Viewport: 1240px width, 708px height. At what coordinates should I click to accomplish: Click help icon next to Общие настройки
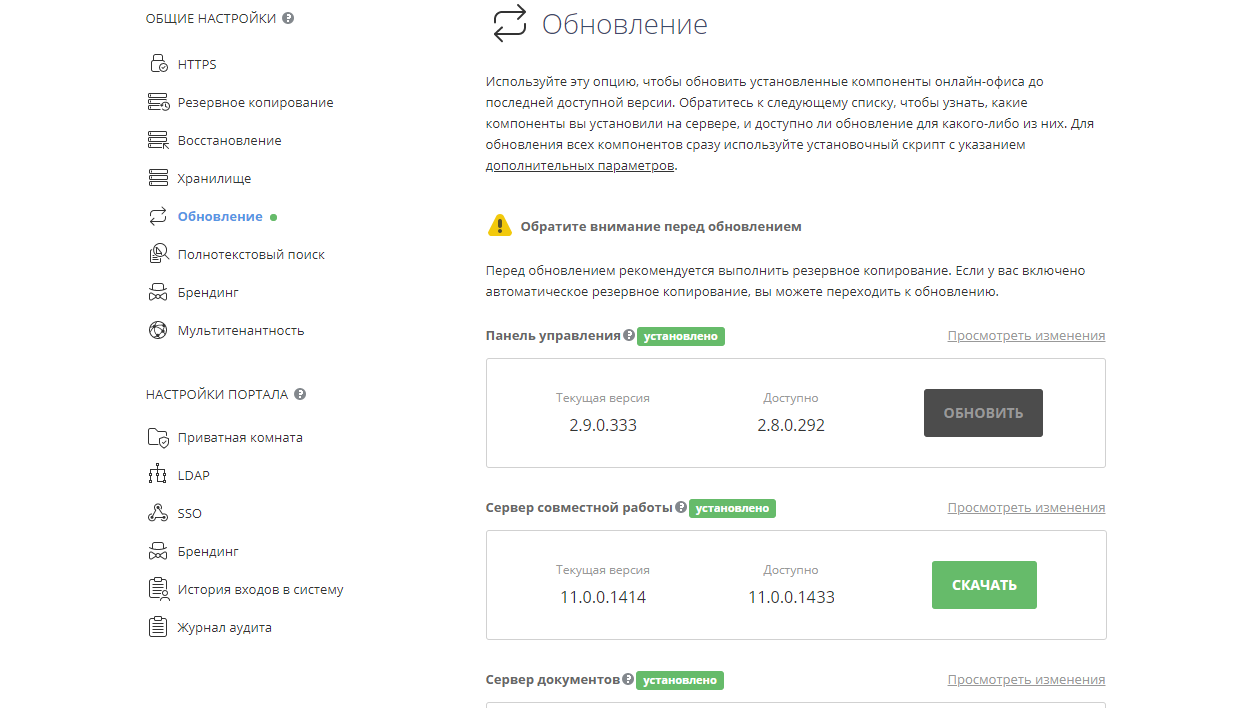288,18
